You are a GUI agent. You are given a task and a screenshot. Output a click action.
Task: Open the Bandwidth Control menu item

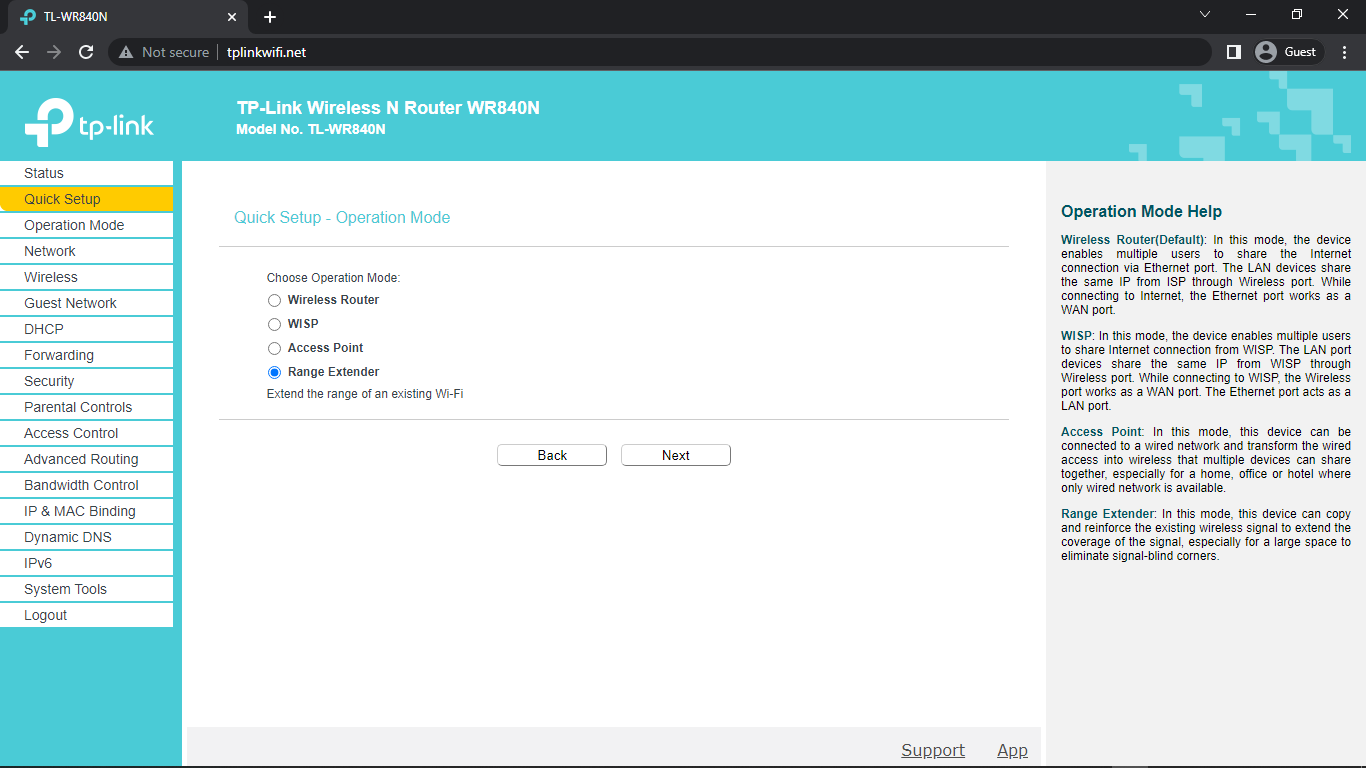86,485
